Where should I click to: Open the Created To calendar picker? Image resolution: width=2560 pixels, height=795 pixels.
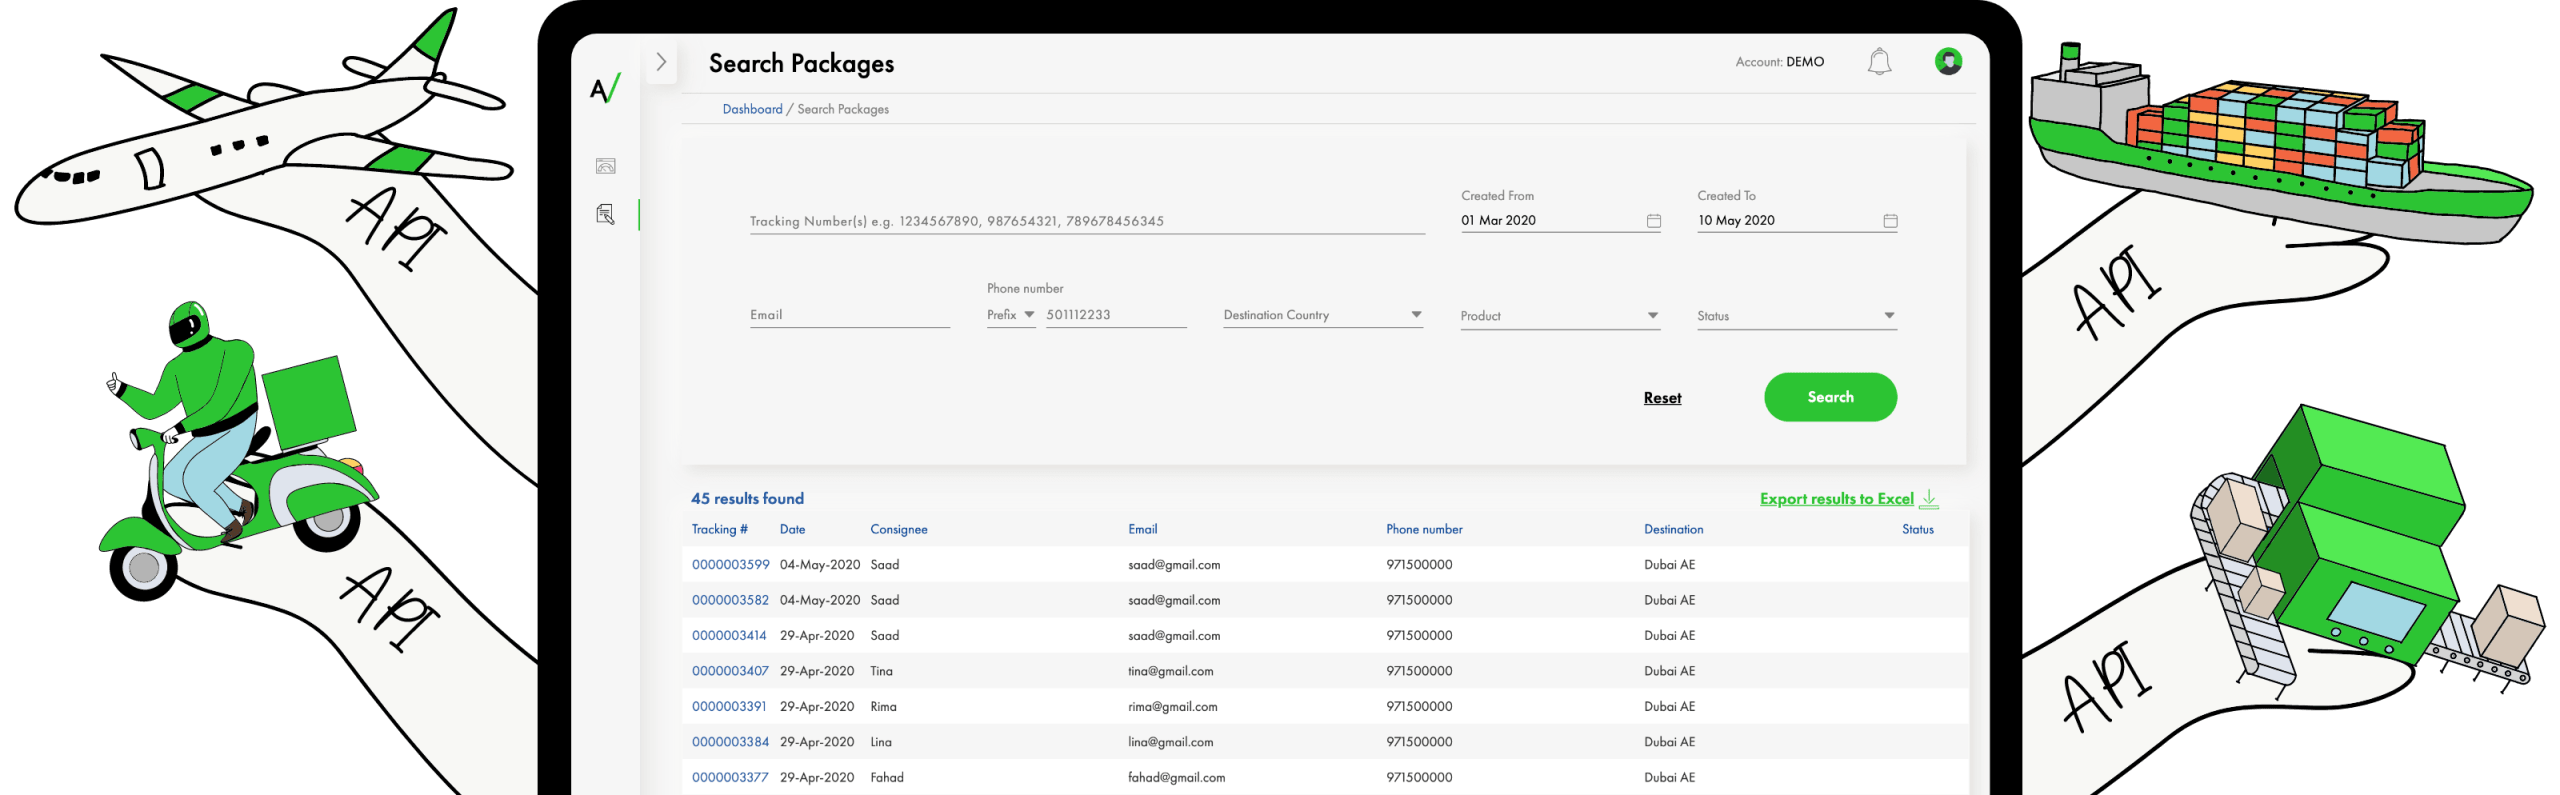pos(1889,221)
